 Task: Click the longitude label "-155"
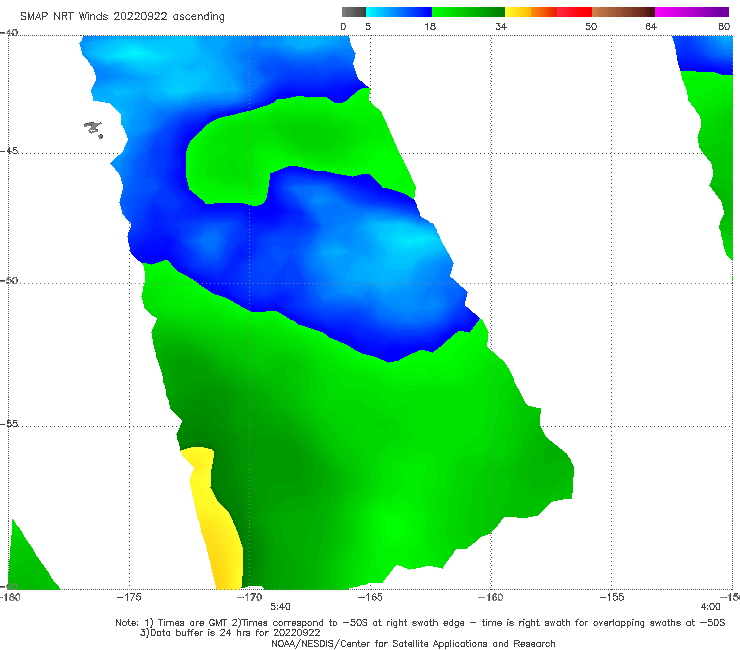[x=612, y=597]
